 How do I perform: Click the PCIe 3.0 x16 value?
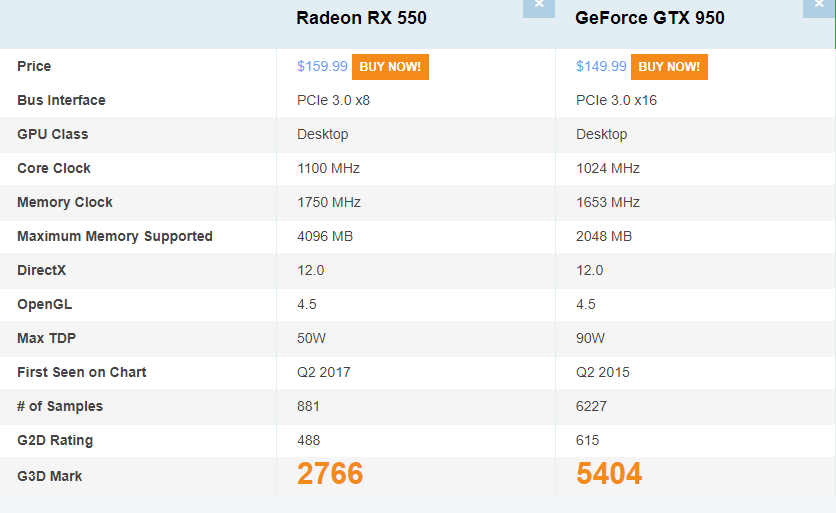click(616, 100)
